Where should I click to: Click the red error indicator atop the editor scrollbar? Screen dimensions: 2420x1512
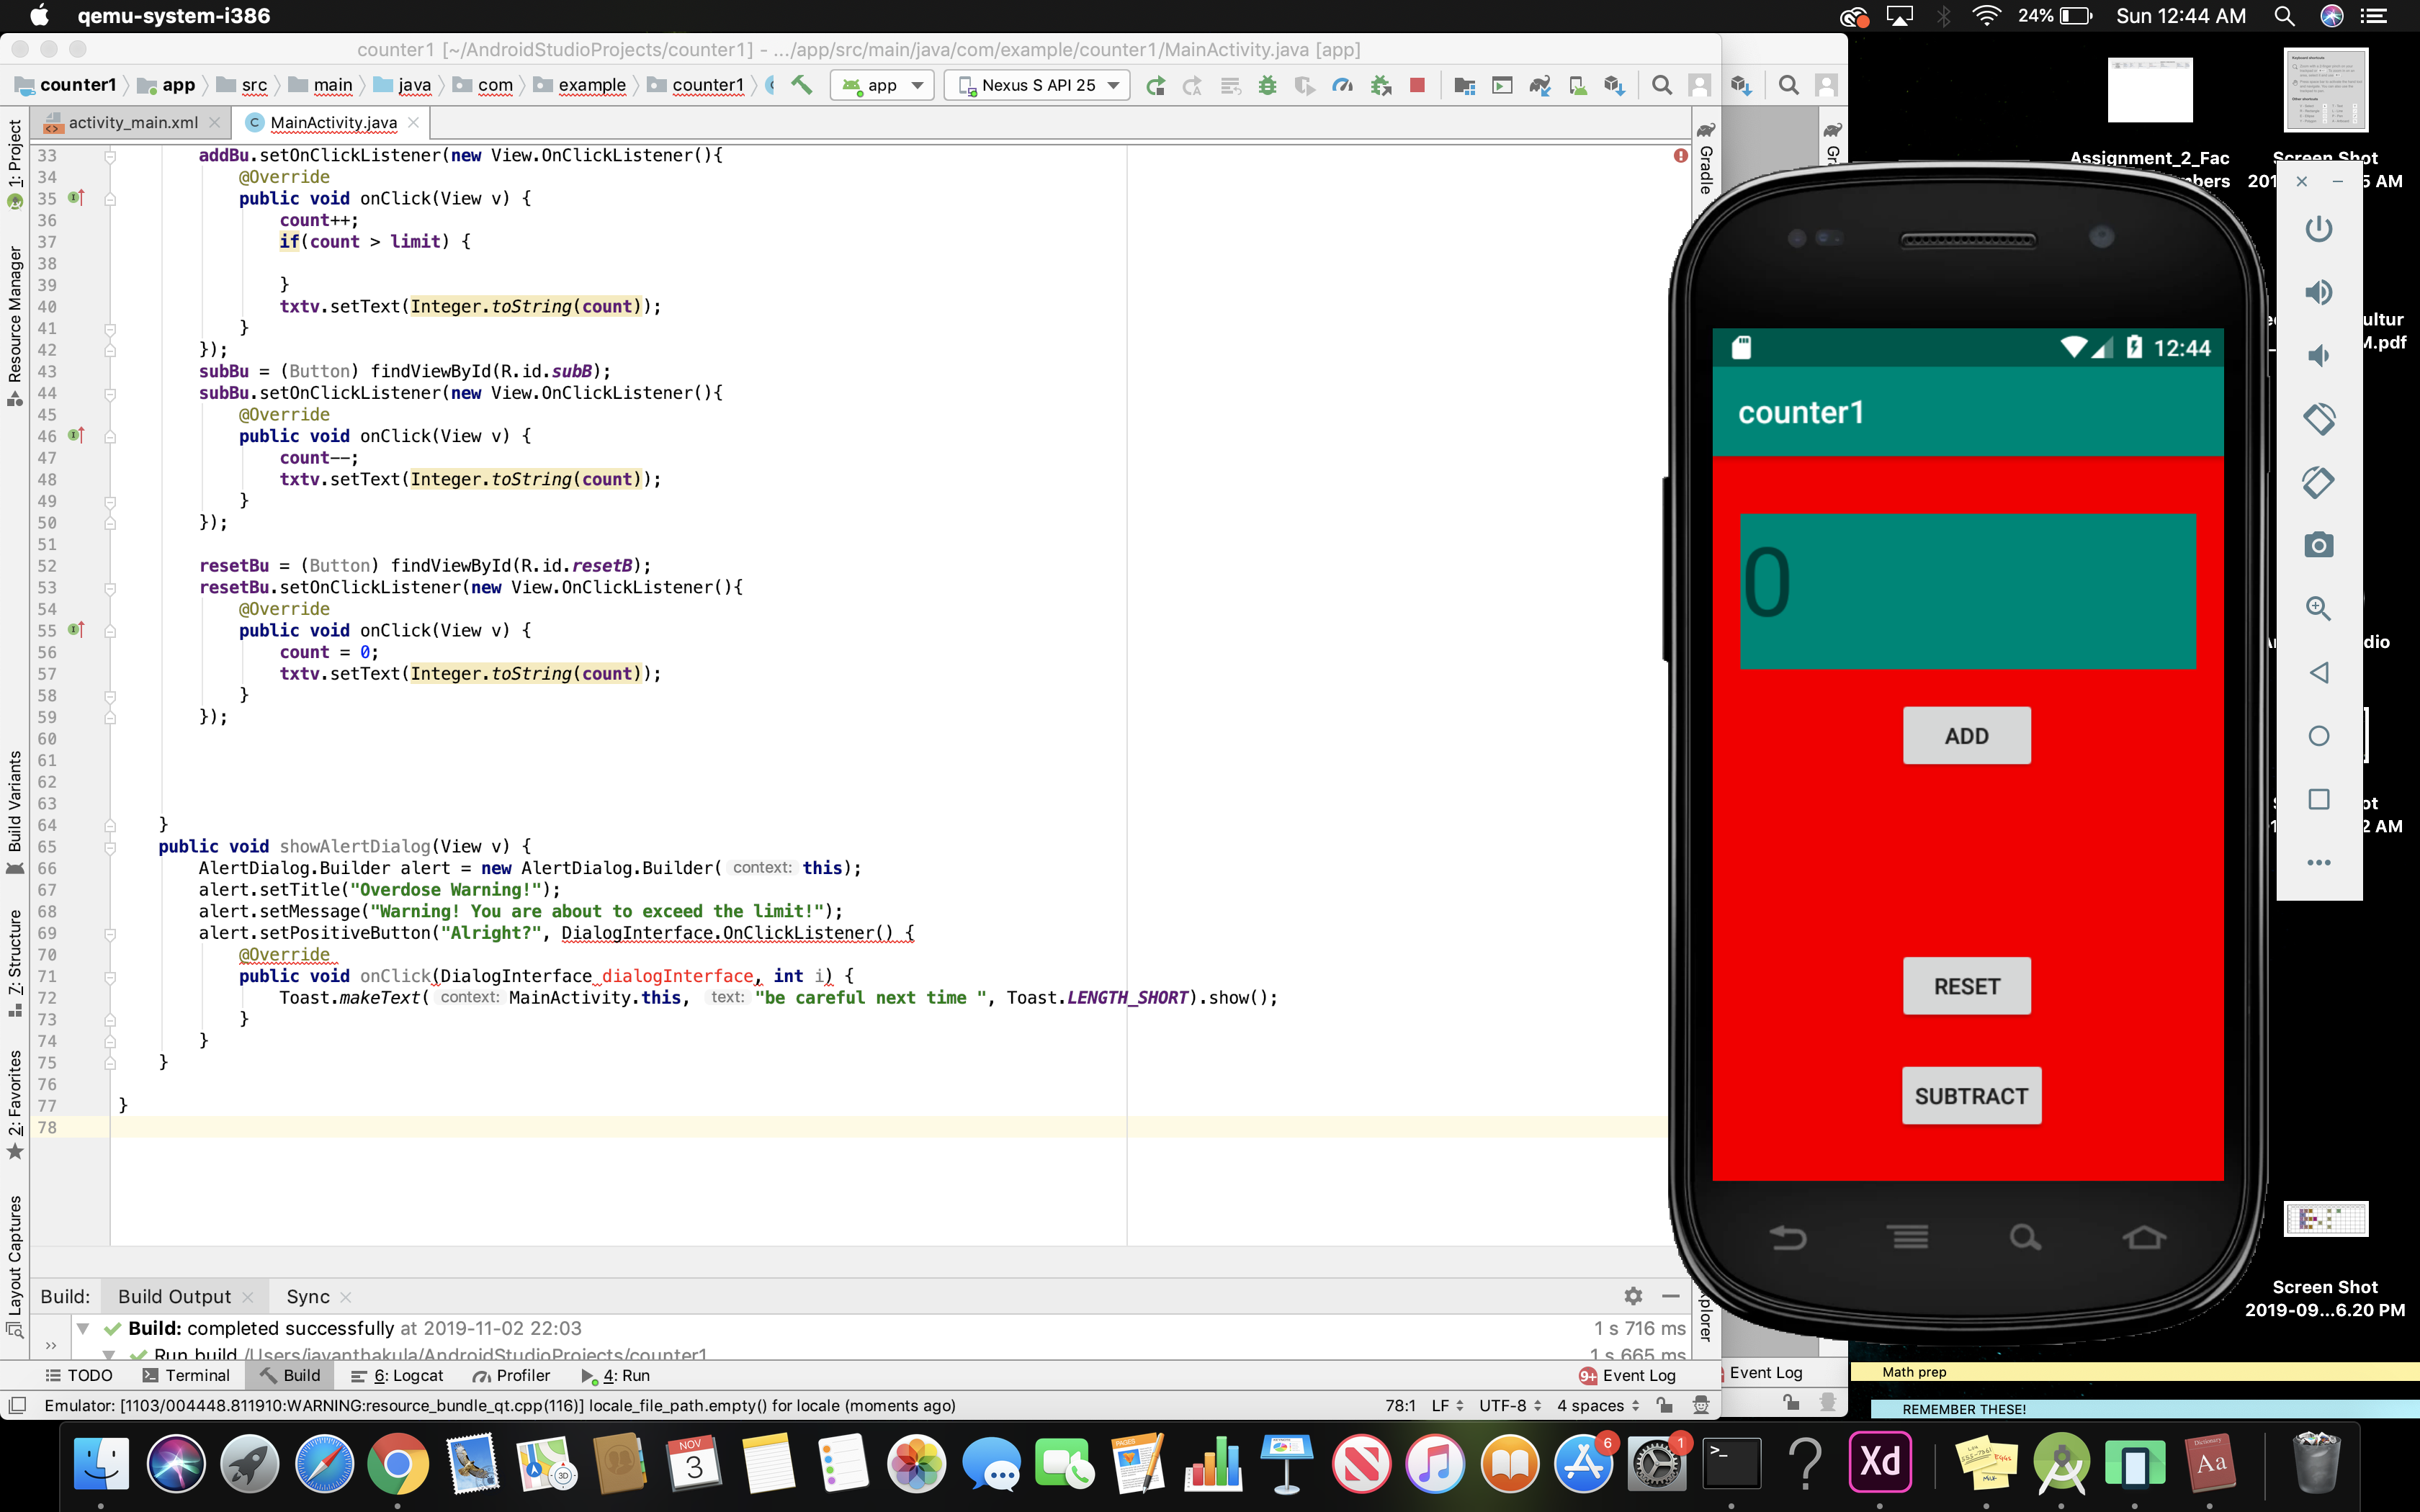point(1680,155)
